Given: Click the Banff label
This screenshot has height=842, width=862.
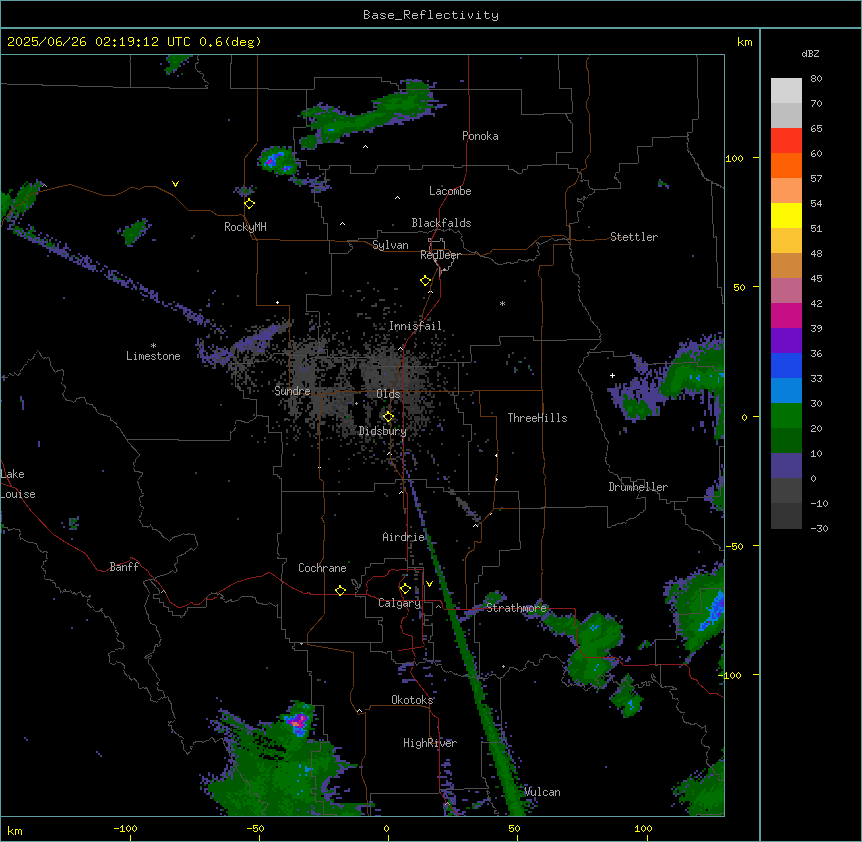Looking at the screenshot, I should point(124,567).
